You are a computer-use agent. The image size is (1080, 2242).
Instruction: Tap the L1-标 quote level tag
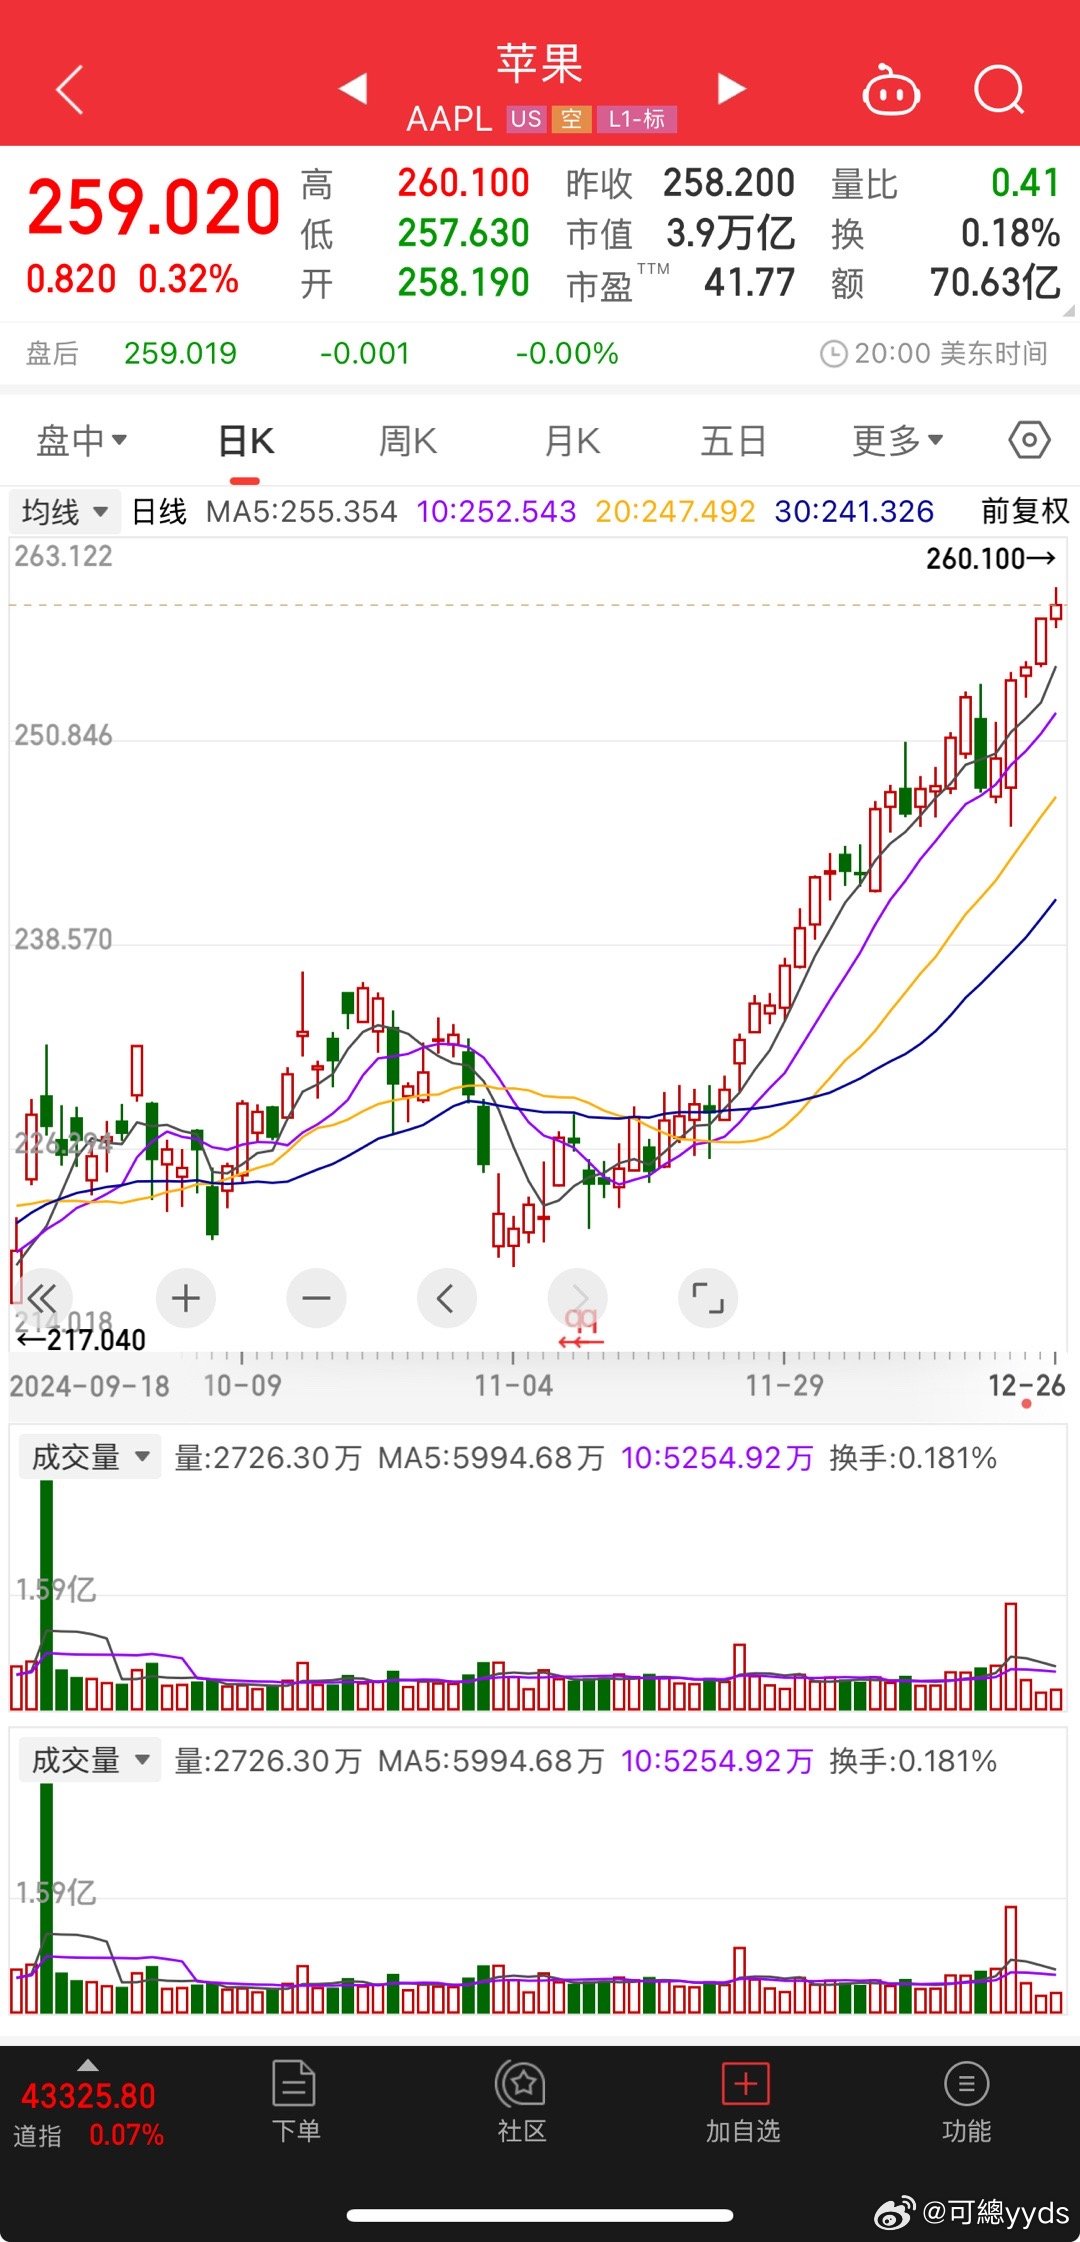pos(637,119)
